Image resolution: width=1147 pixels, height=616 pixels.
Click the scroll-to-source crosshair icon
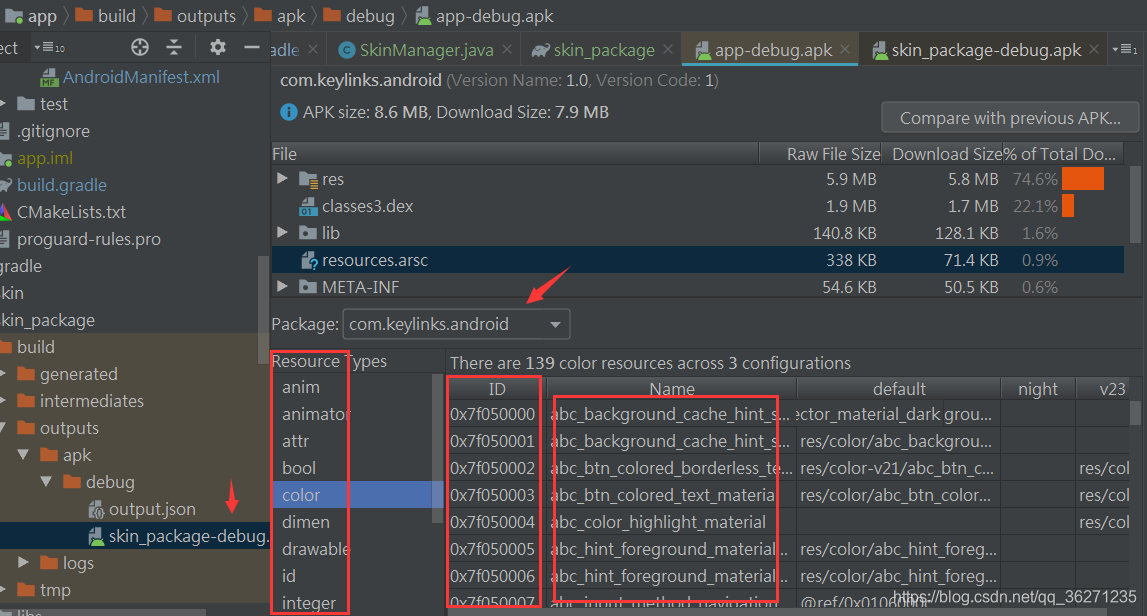139,46
